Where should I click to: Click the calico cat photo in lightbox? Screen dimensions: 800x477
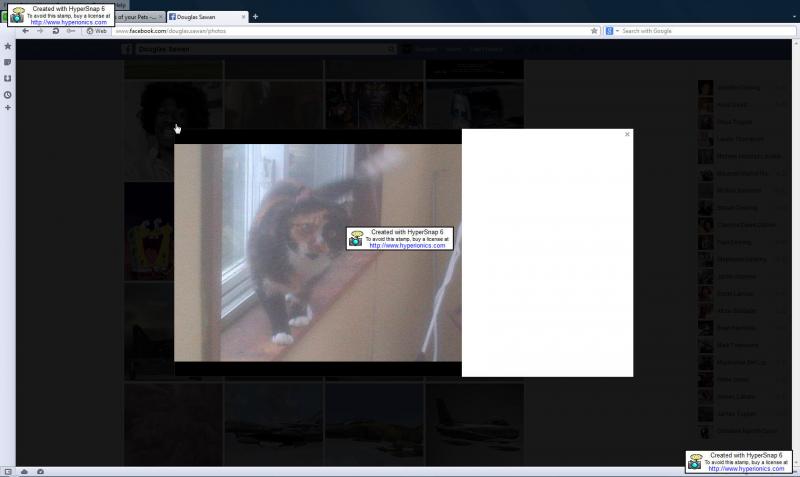(318, 253)
